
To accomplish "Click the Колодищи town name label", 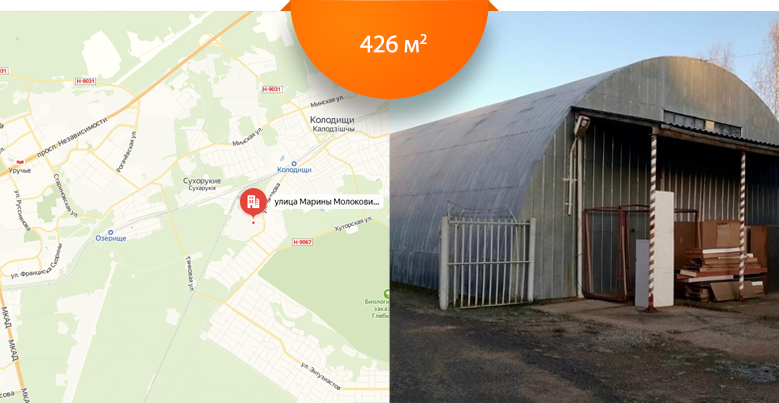I will pyautogui.click(x=332, y=120).
